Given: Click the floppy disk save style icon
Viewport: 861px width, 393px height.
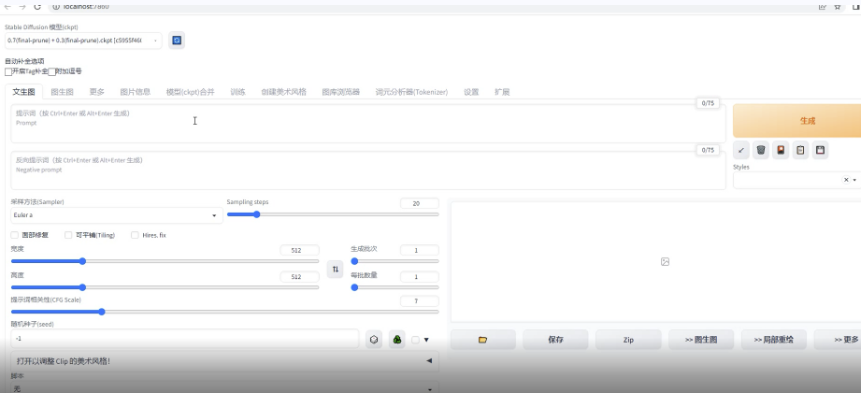Looking at the screenshot, I should click(x=820, y=150).
